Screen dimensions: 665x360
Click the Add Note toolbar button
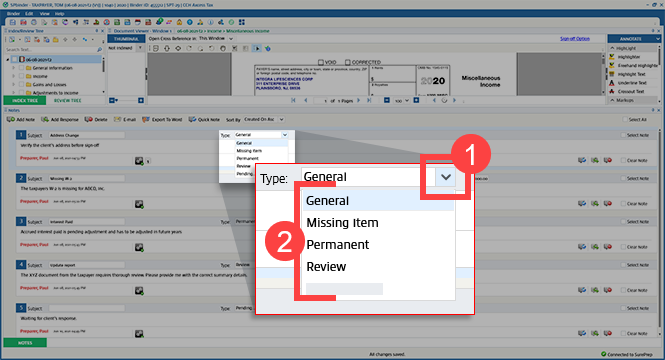21,120
